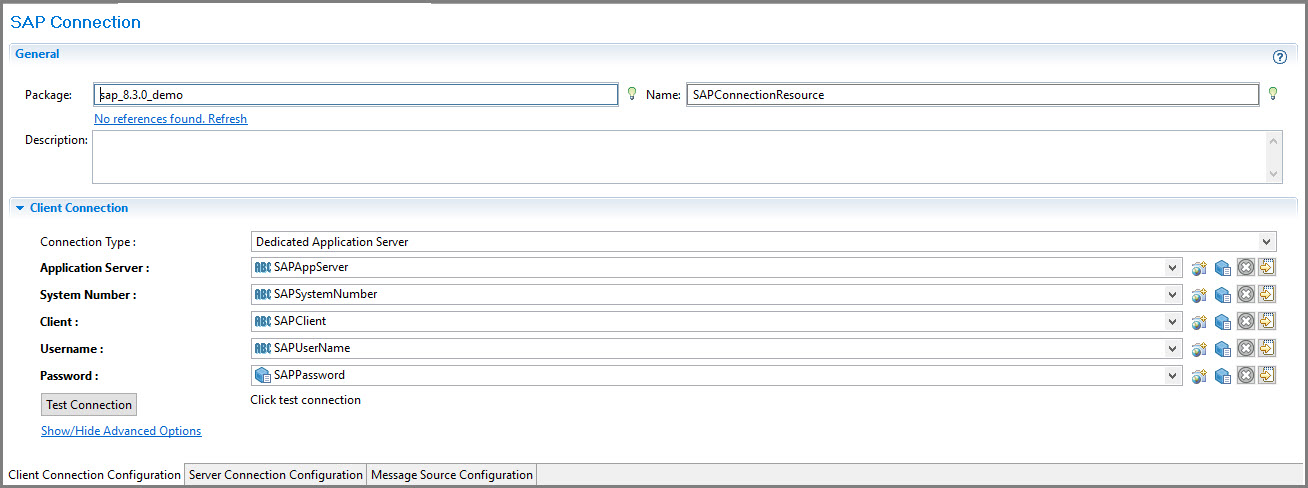The width and height of the screenshot is (1308, 488).
Task: Click into the Name input field
Action: 972,94
